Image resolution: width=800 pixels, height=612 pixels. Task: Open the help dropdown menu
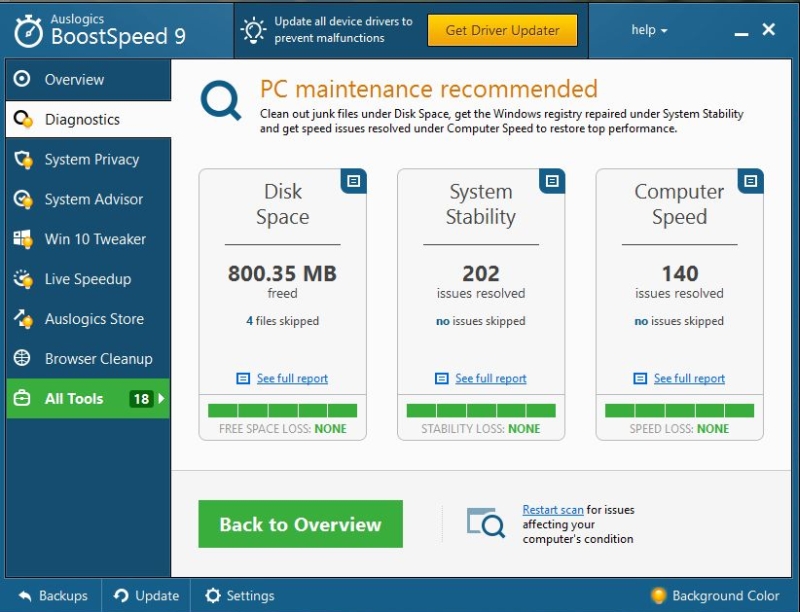pyautogui.click(x=649, y=30)
